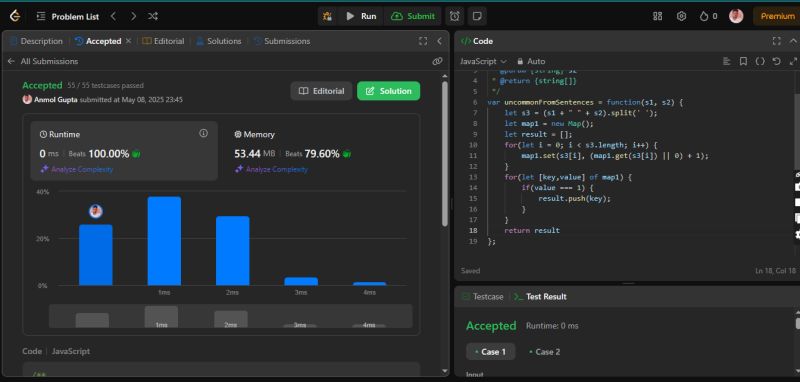Reset code with the undo arrow icon
Image resolution: width=800 pixels, height=382 pixels.
(x=777, y=61)
